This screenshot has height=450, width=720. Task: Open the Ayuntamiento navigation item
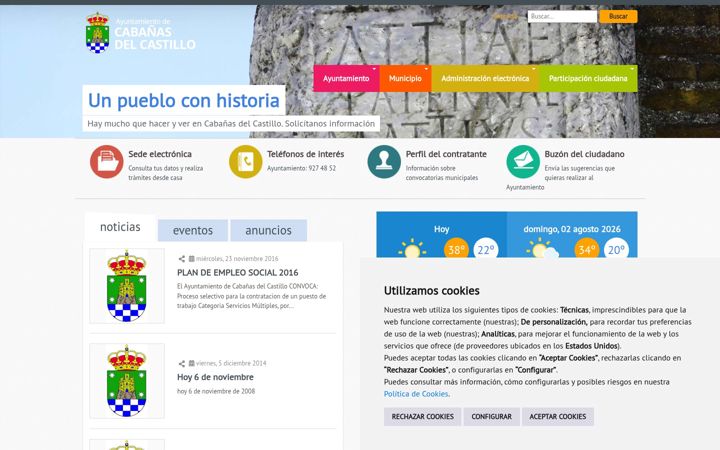pos(346,79)
